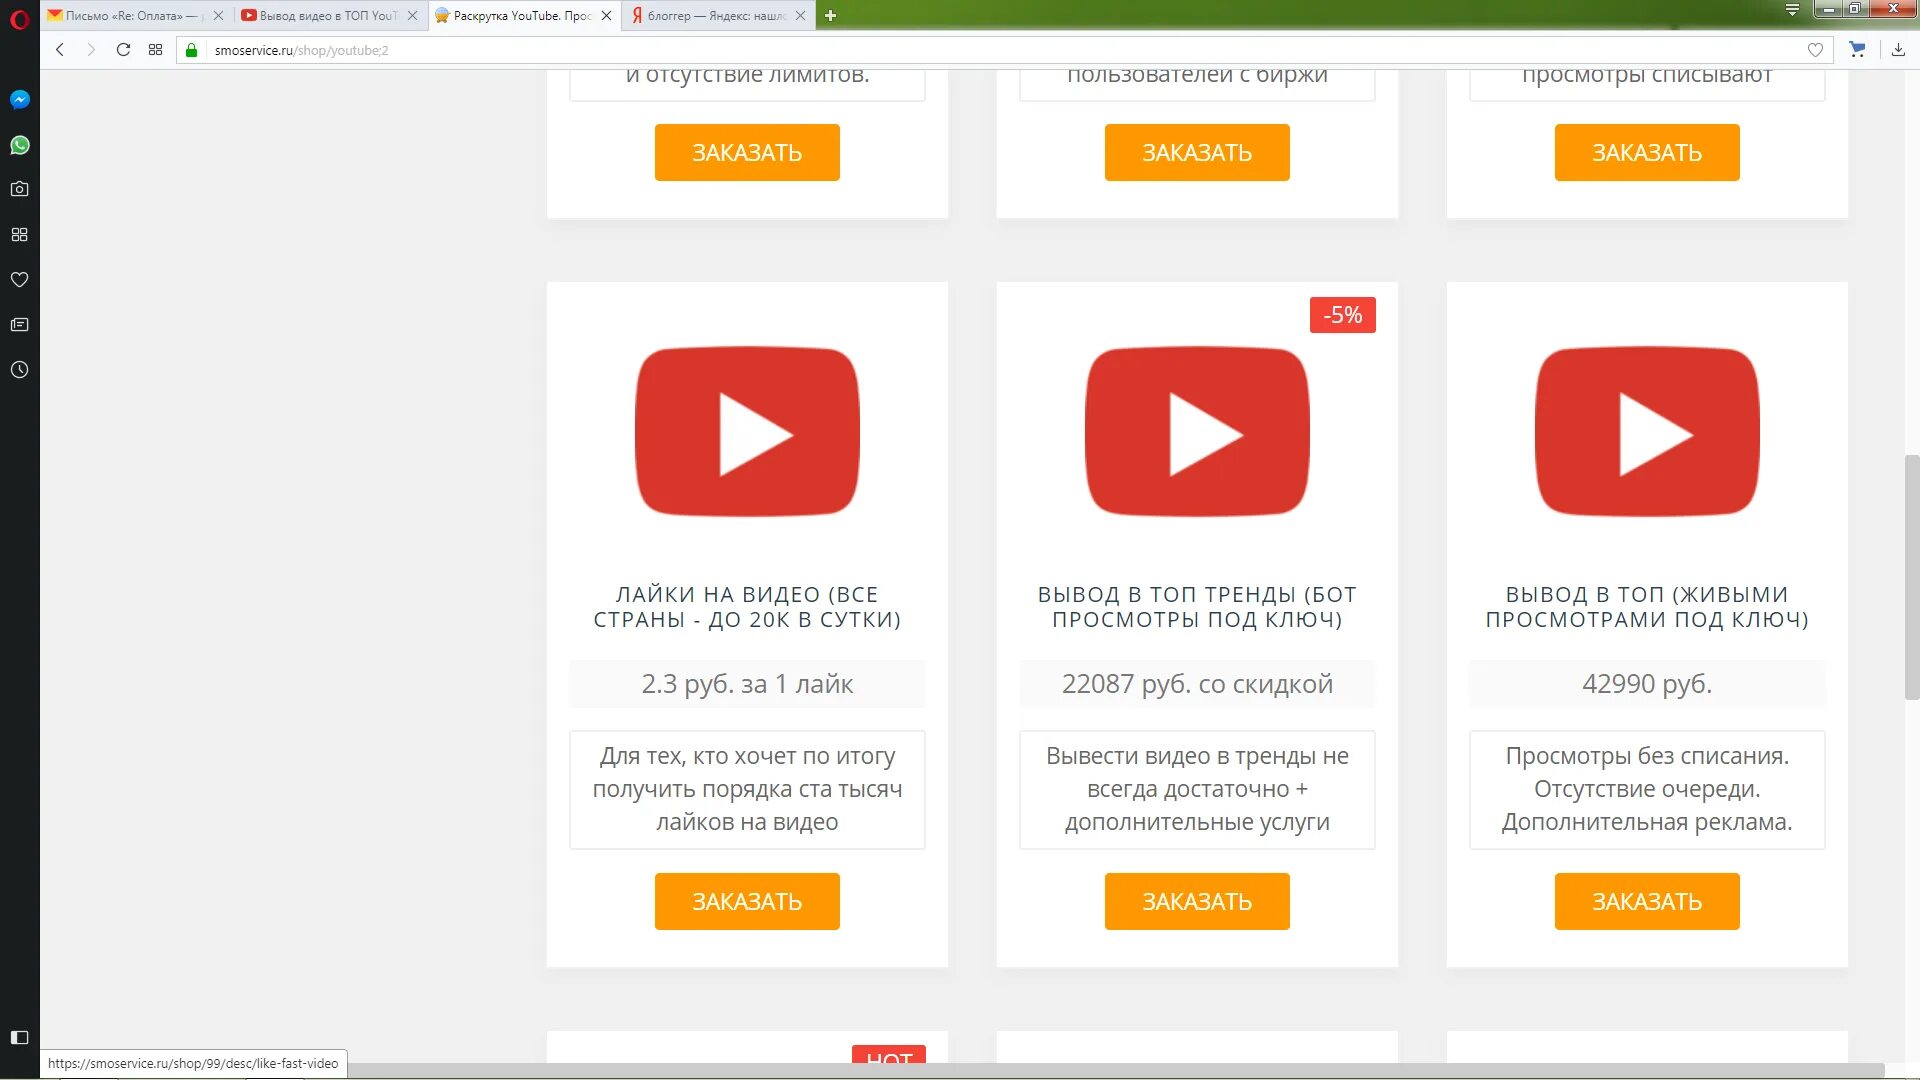Select the price 2.3 руб. за 1 лайк

(747, 684)
